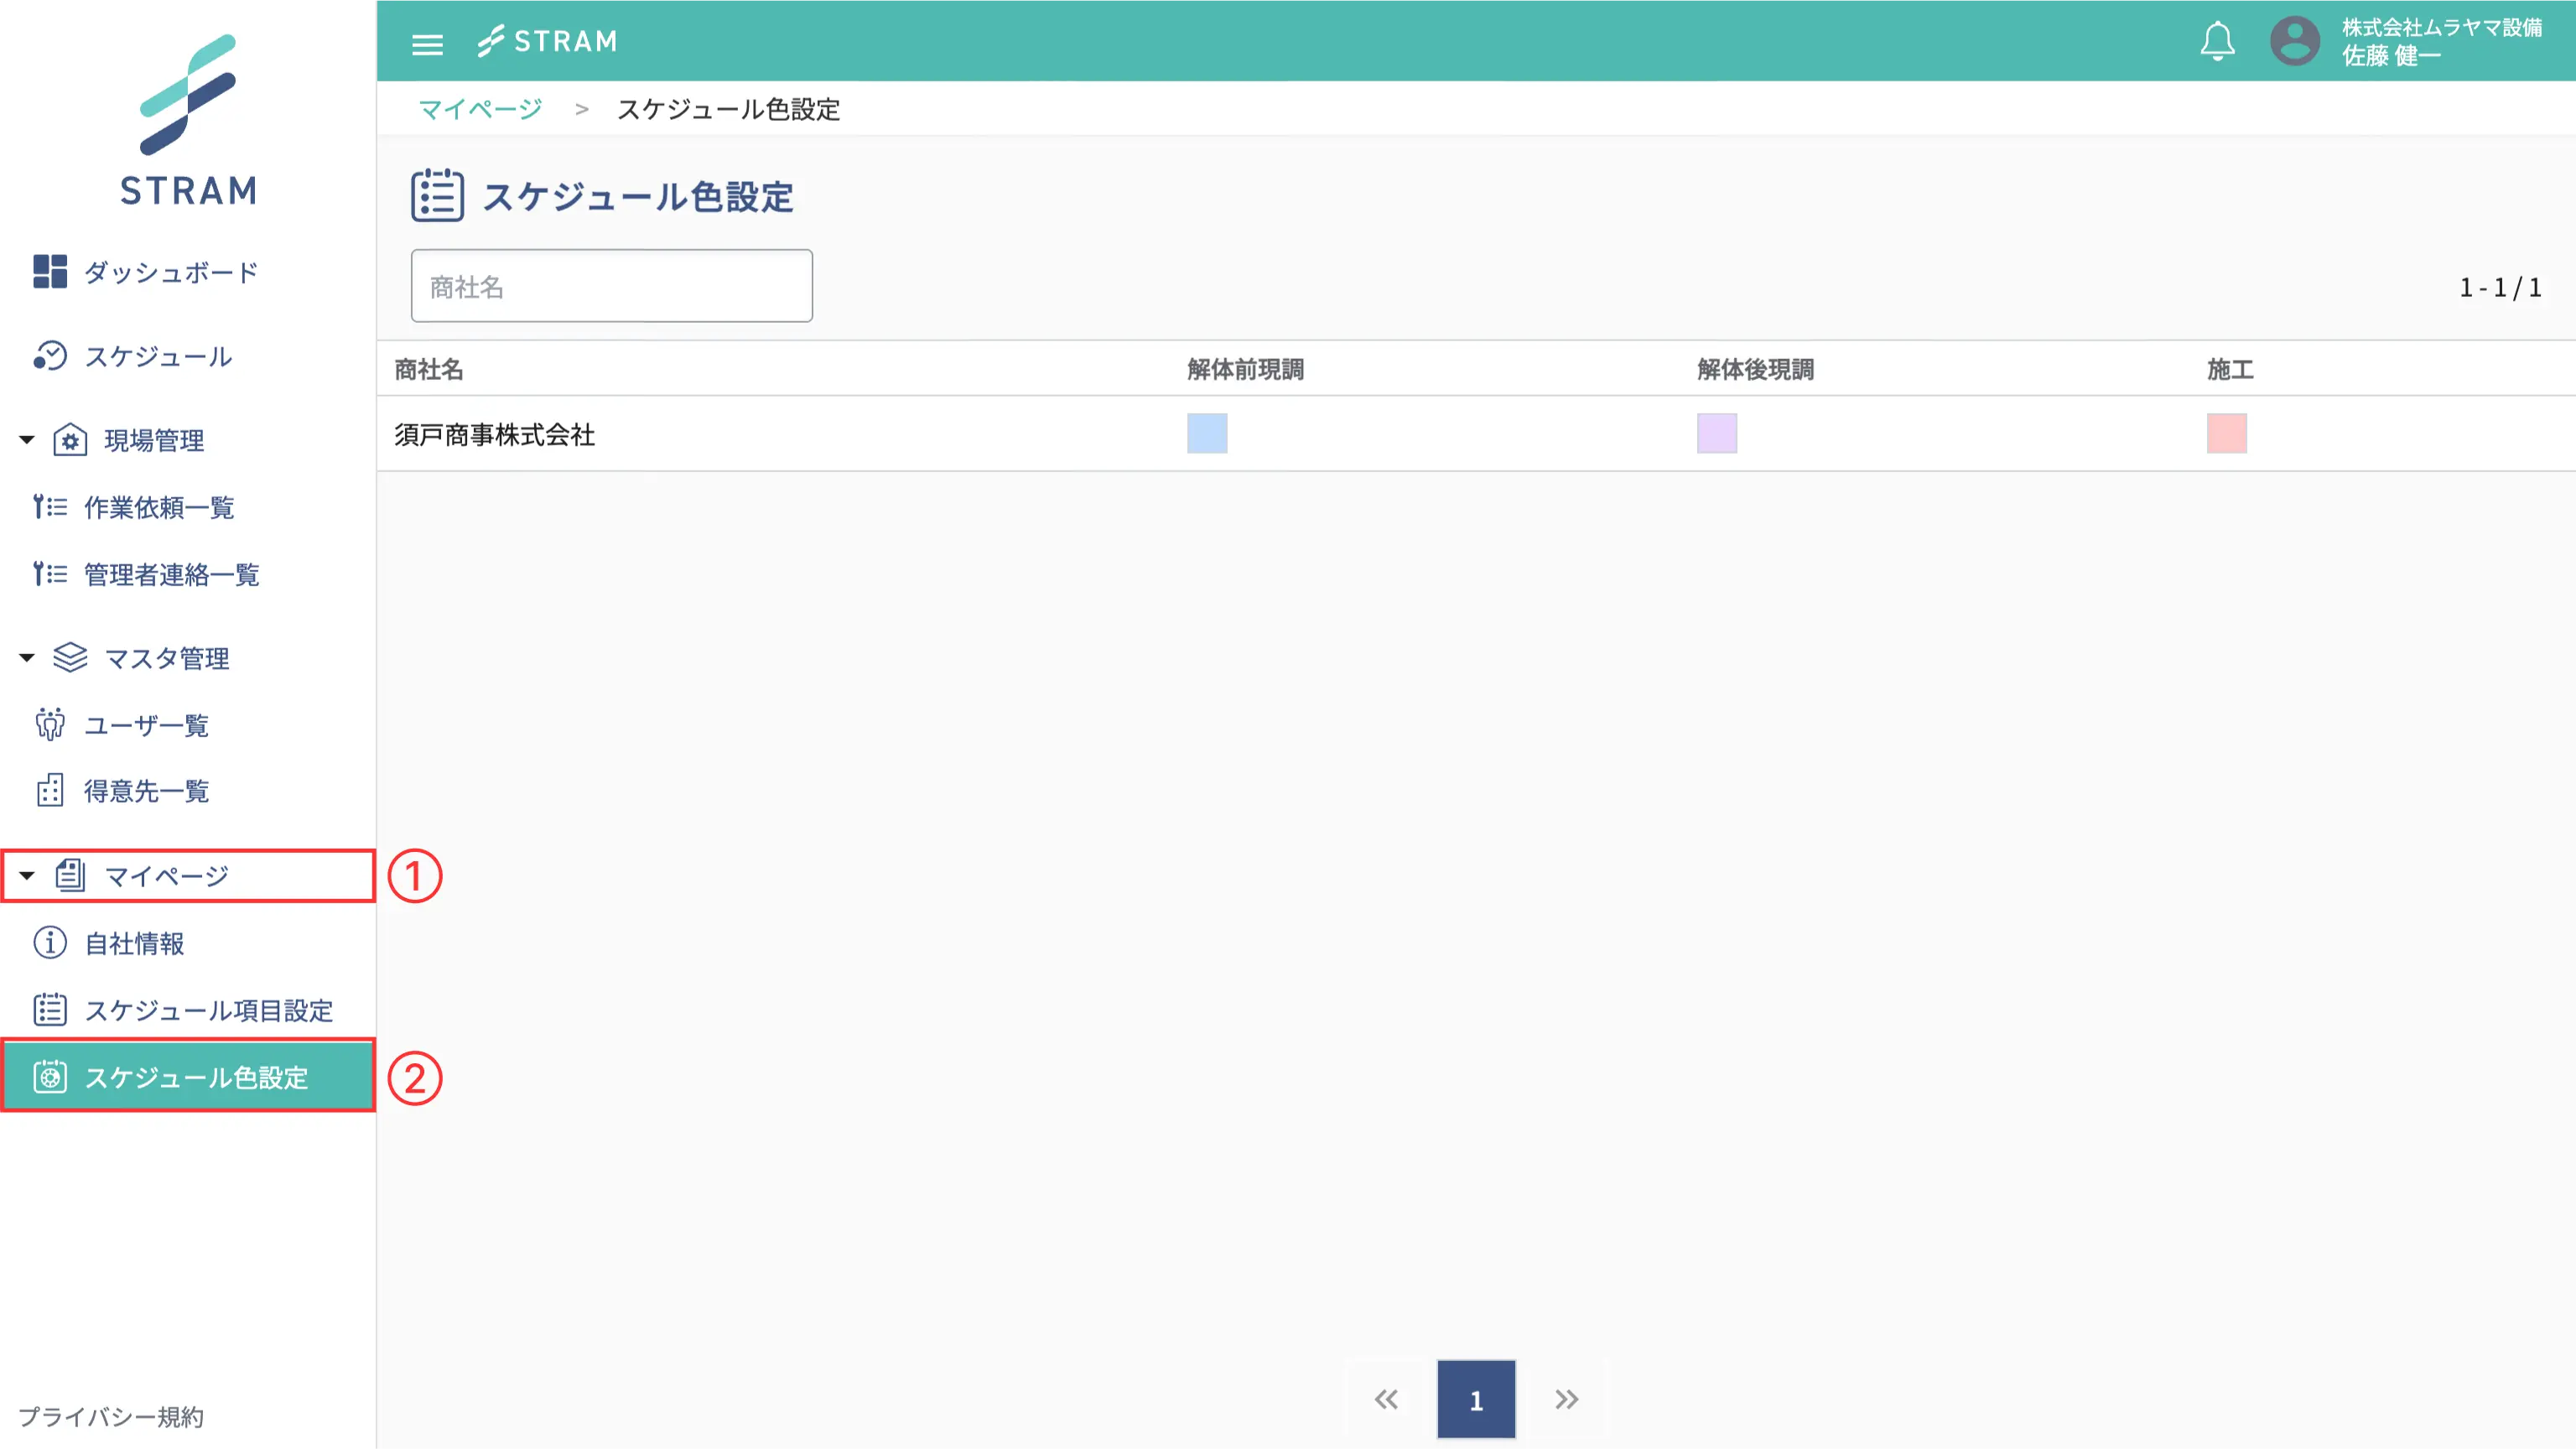Click the notification bell icon

(x=2217, y=41)
